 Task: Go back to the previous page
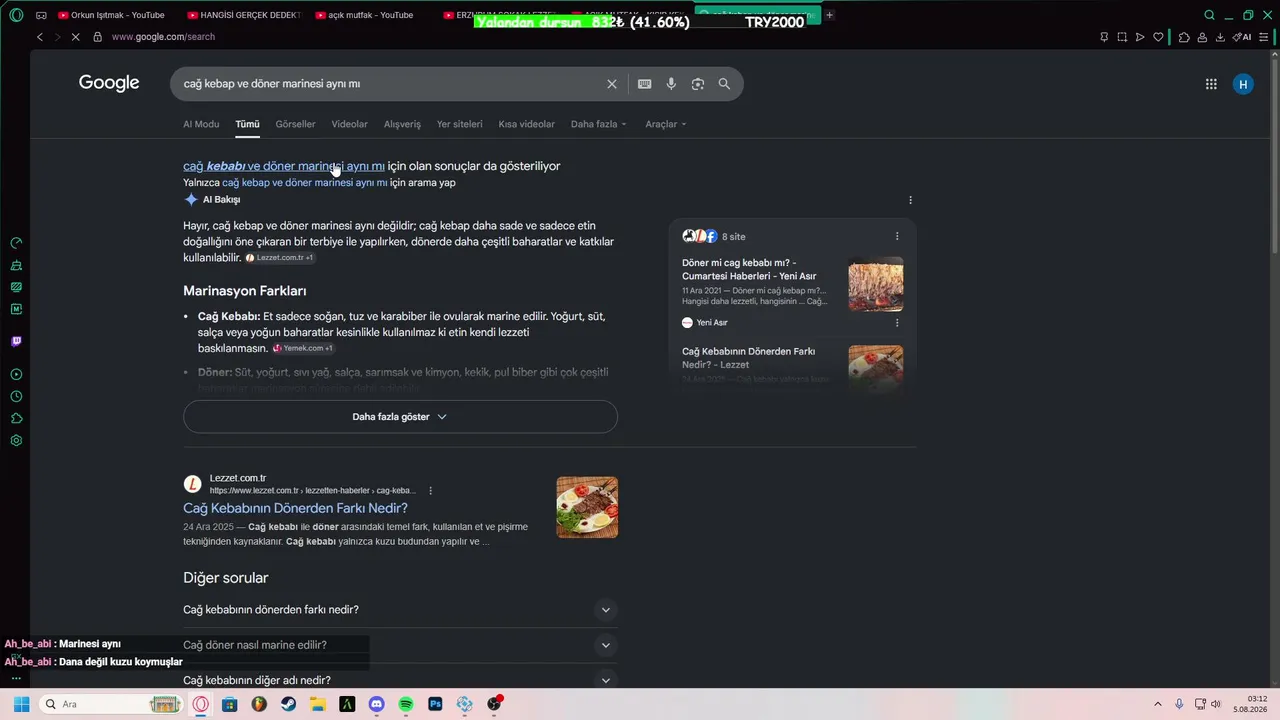point(40,37)
